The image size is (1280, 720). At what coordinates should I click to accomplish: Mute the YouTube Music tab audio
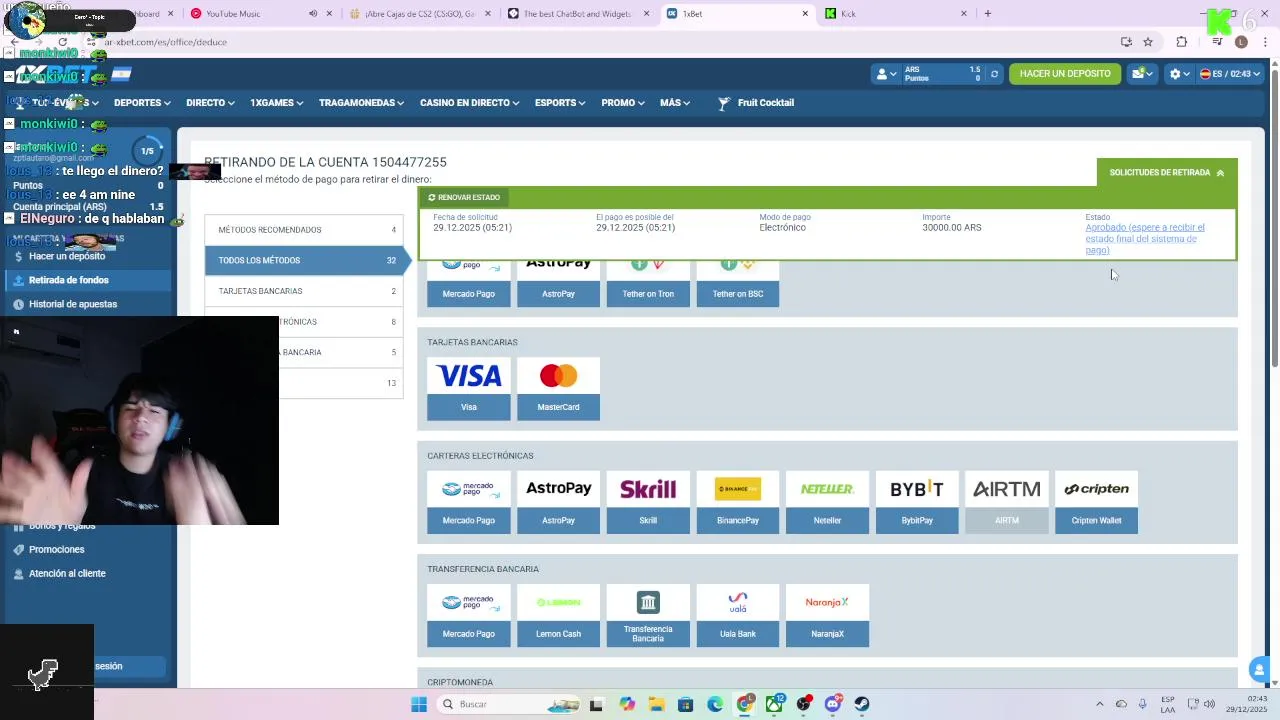[x=313, y=14]
